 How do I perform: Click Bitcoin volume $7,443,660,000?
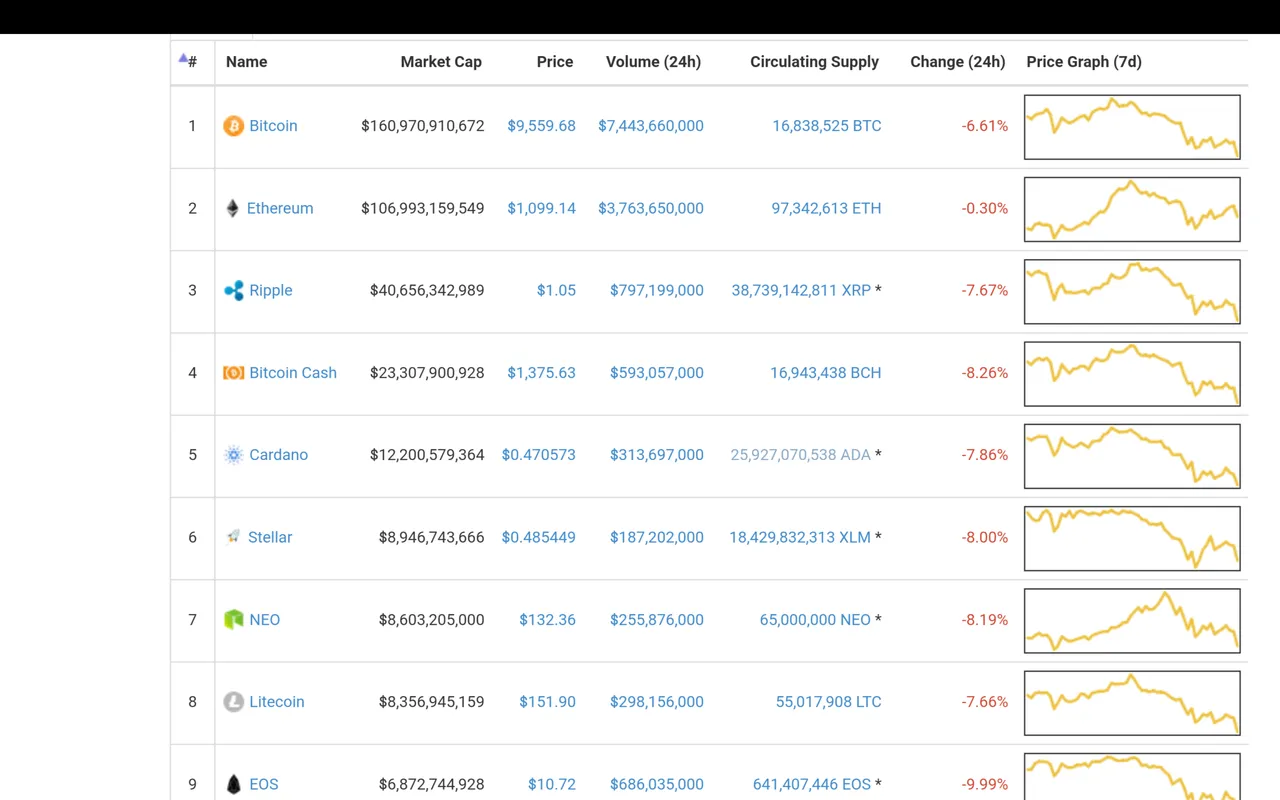click(651, 126)
